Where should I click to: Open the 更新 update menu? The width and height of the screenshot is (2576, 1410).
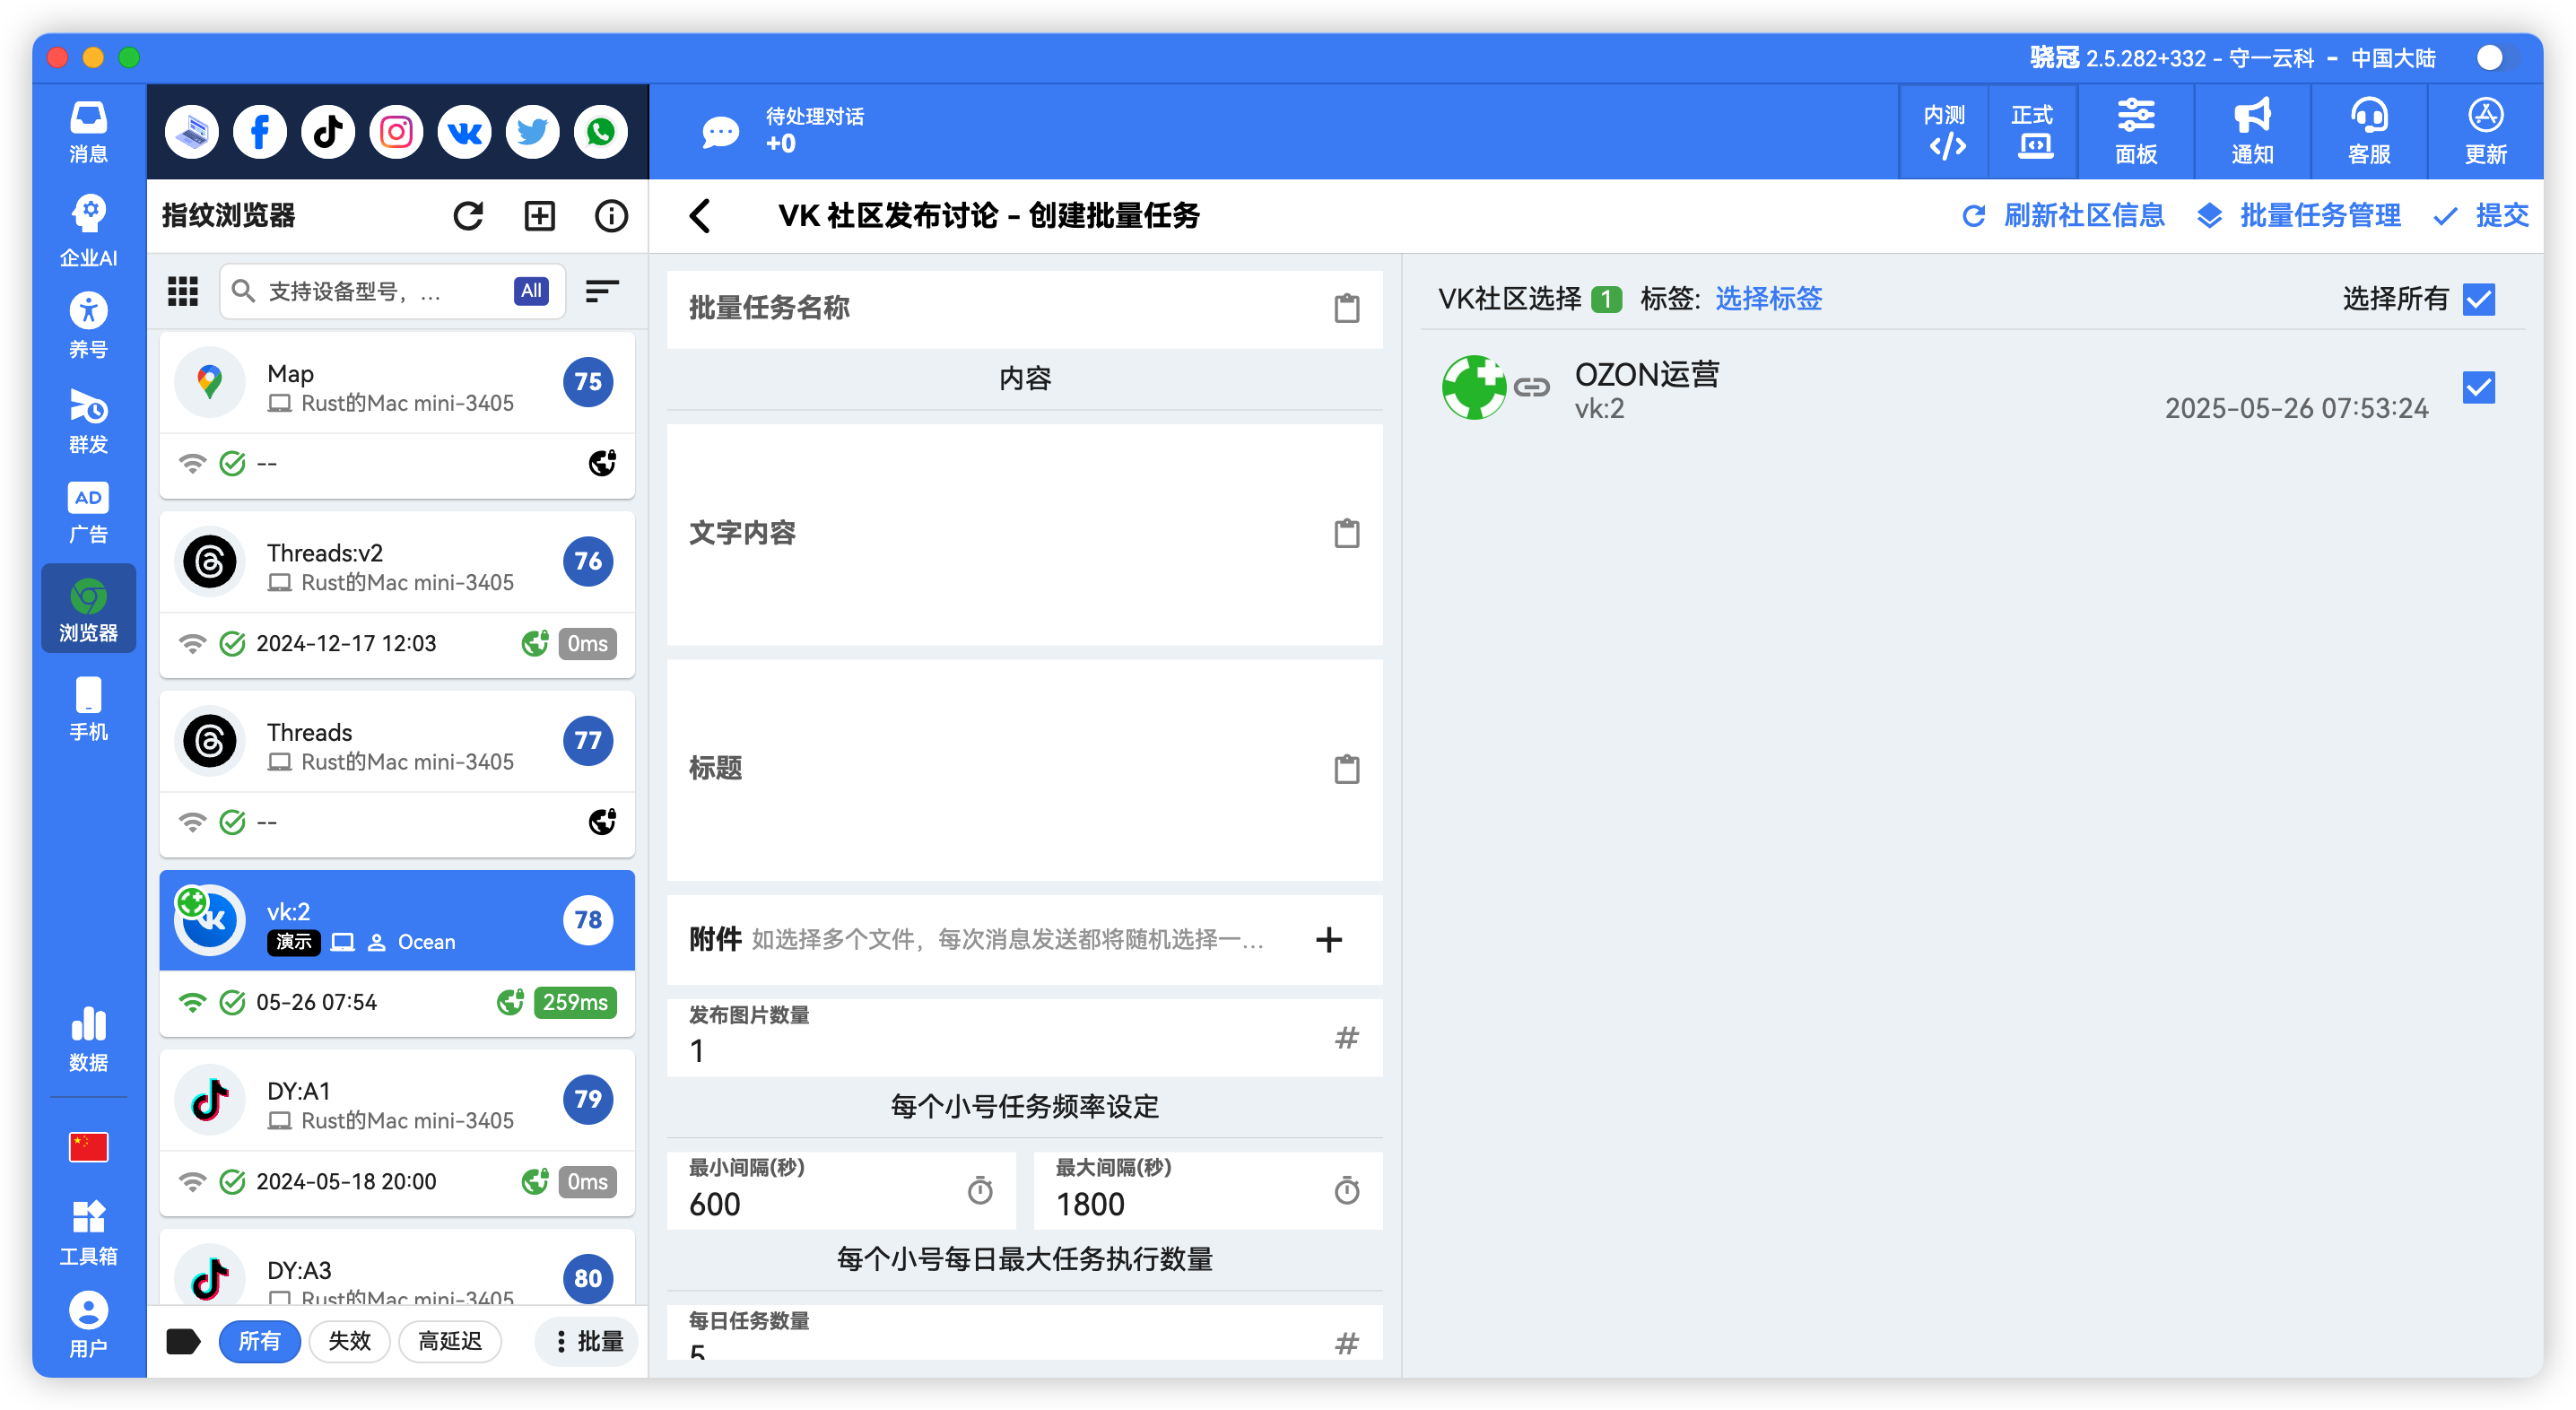[2486, 132]
